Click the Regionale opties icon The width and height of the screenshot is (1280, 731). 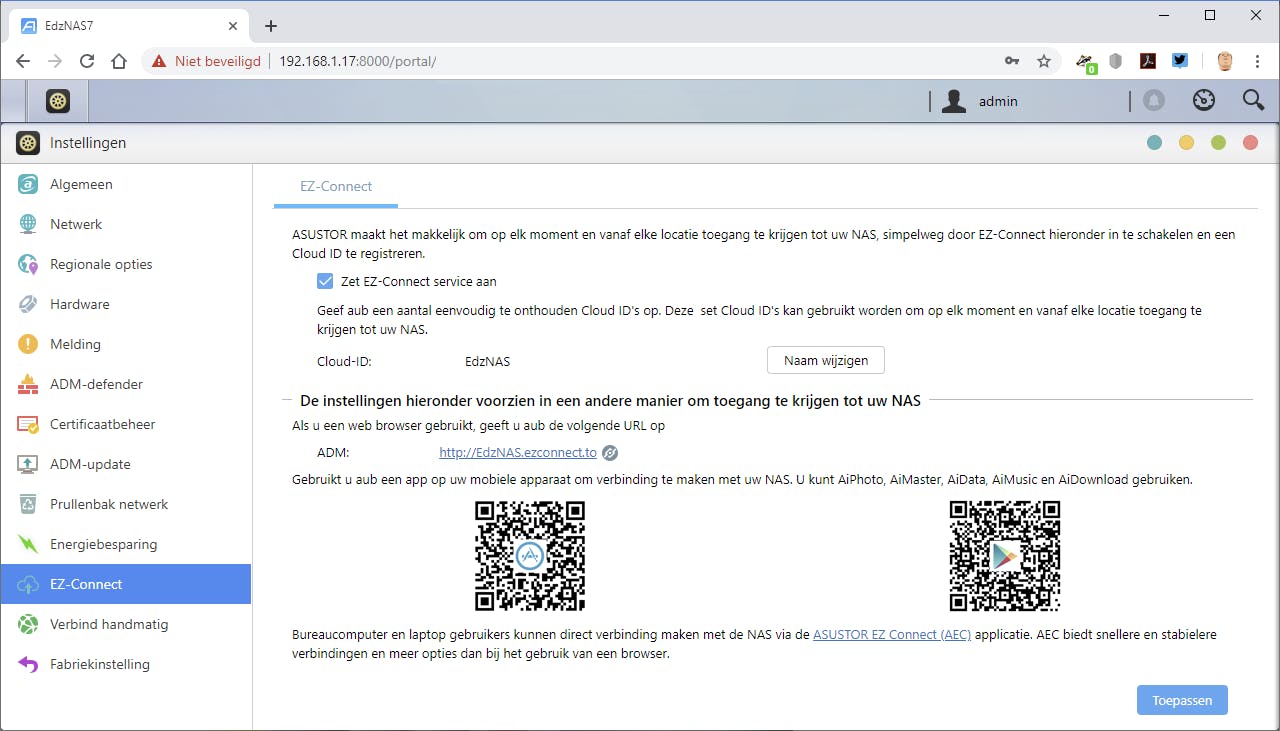click(29, 264)
